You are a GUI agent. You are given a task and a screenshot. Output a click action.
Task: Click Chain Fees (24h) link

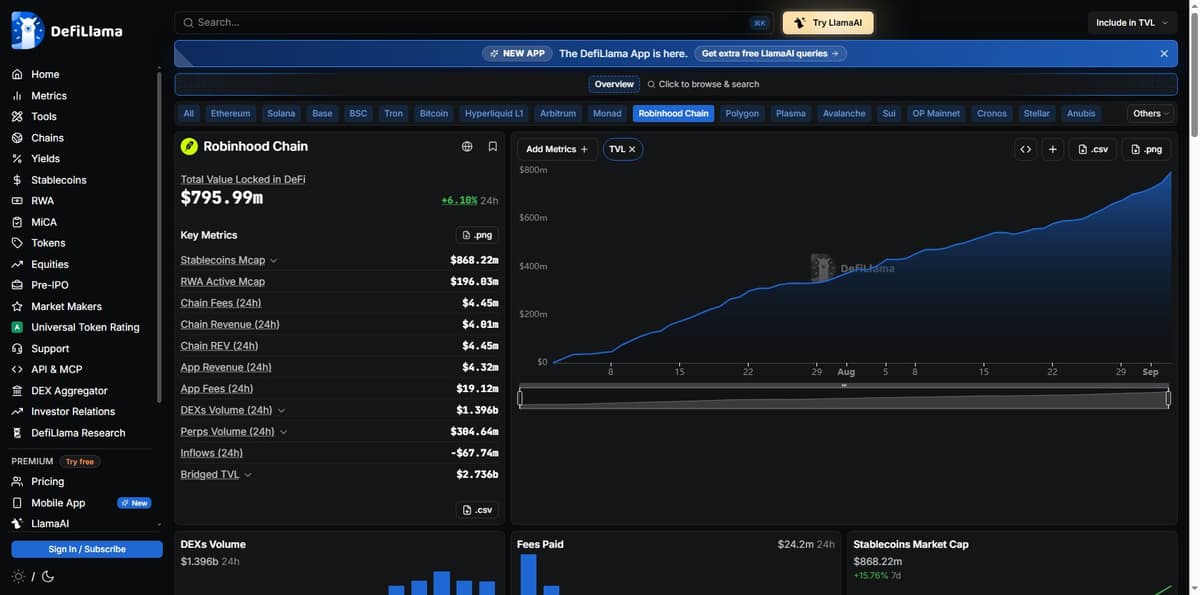coord(221,303)
